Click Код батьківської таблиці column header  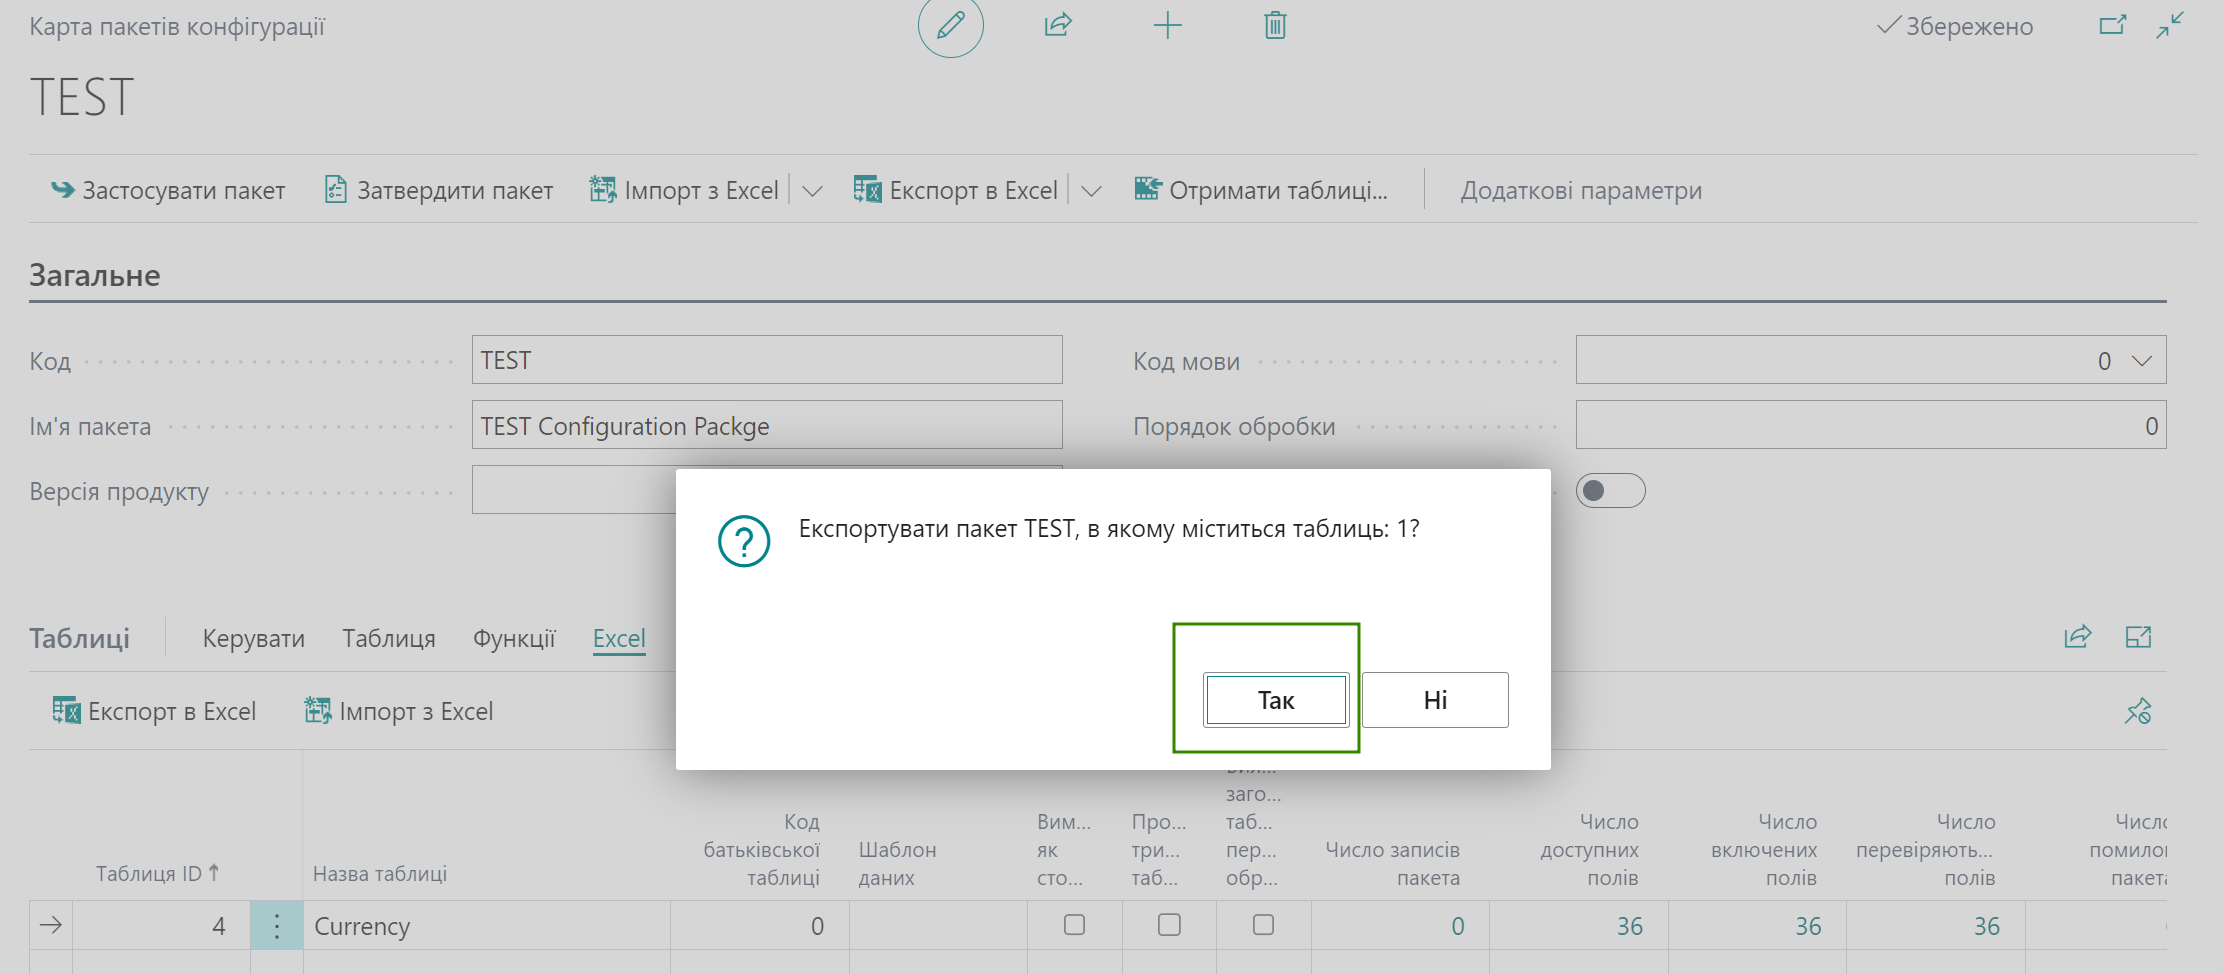[761, 849]
